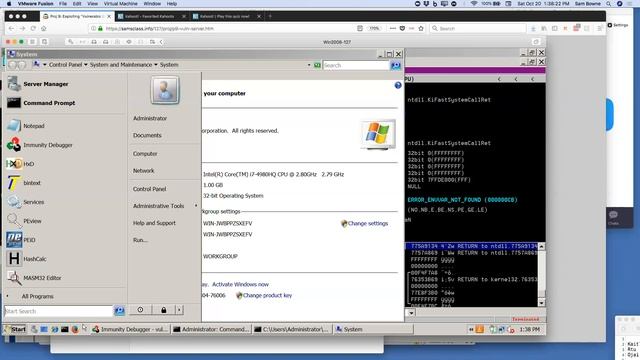Click search magnifier in System window

point(395,65)
